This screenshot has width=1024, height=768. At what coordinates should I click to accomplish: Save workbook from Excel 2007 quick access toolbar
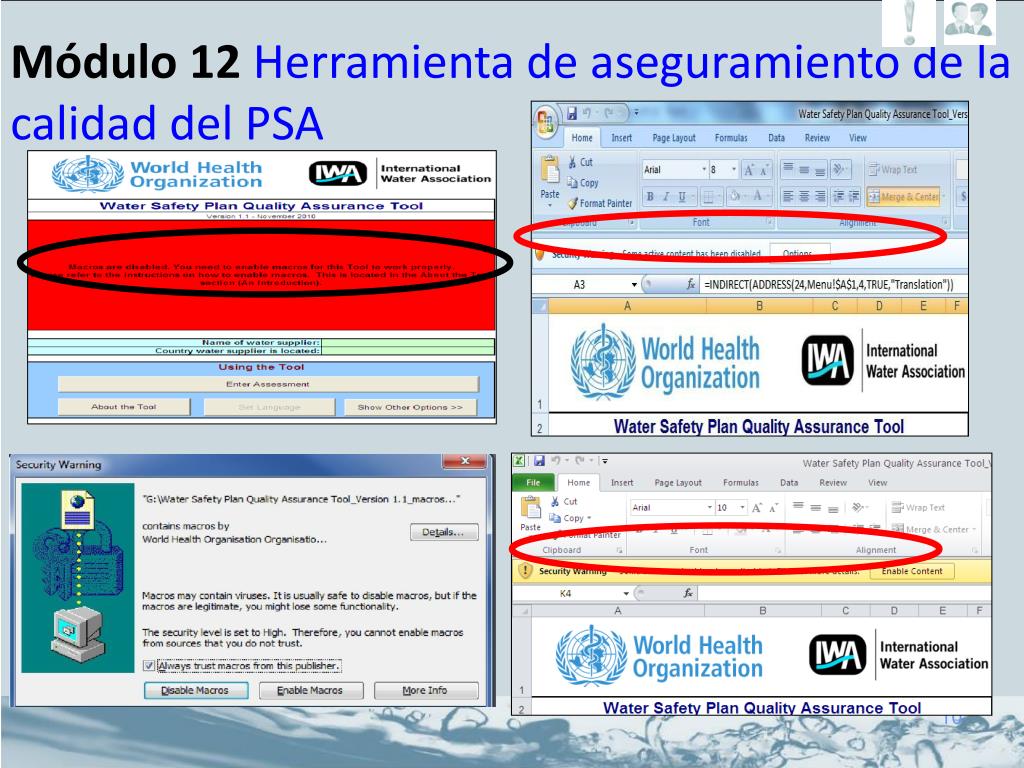pos(572,113)
